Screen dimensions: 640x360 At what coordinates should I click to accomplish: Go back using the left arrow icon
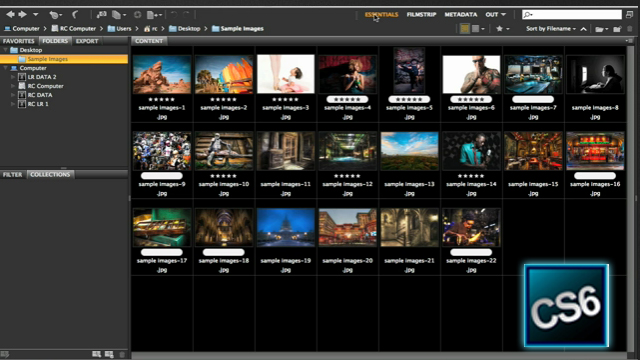[10, 15]
